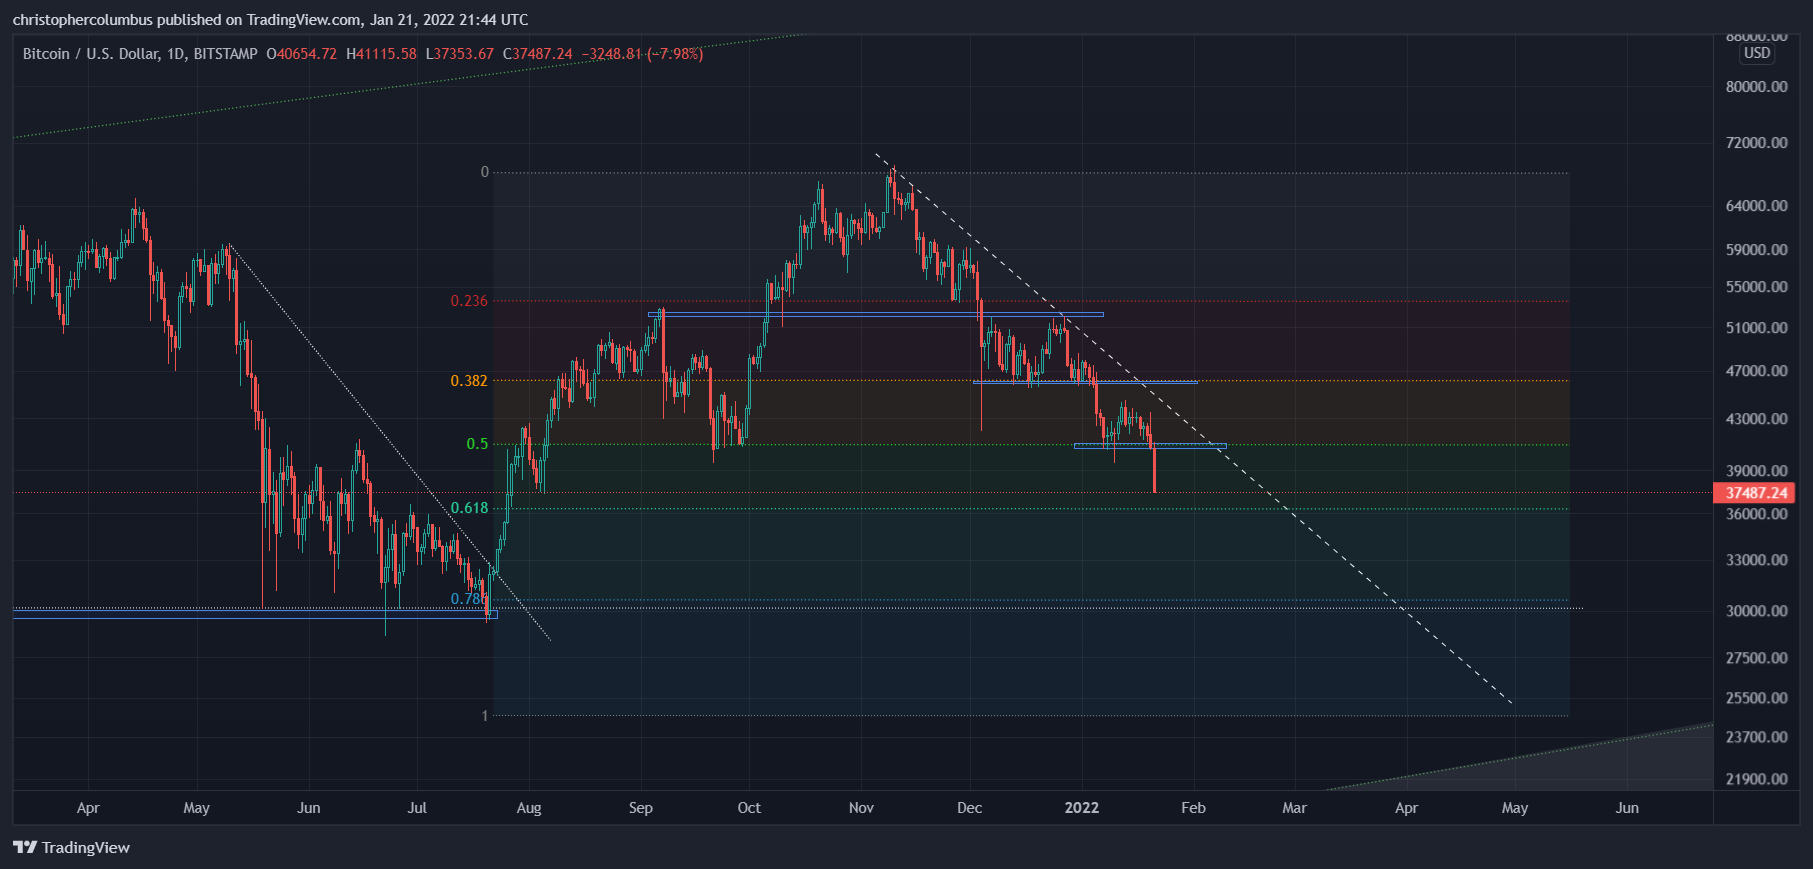Viewport: 1813px width, 869px height.
Task: Select the Fibonacci level 1 label
Action: click(x=485, y=716)
